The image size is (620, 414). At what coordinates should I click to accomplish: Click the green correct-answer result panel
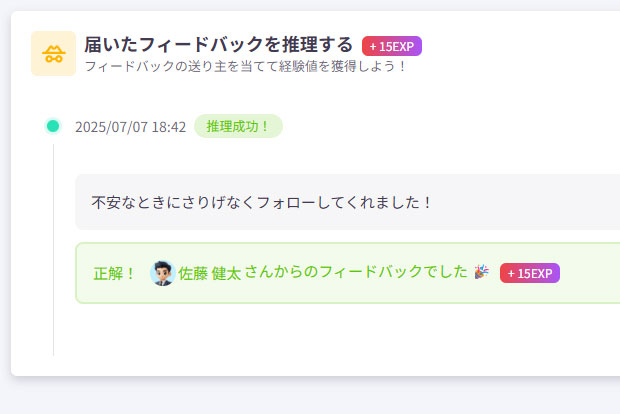348,273
